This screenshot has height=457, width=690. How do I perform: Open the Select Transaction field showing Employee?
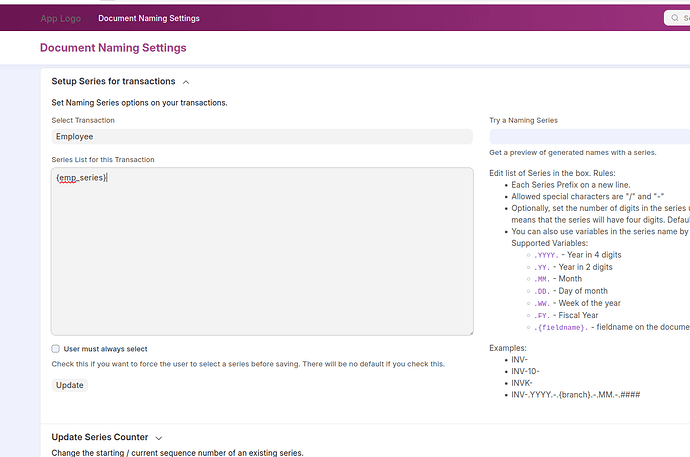262,136
